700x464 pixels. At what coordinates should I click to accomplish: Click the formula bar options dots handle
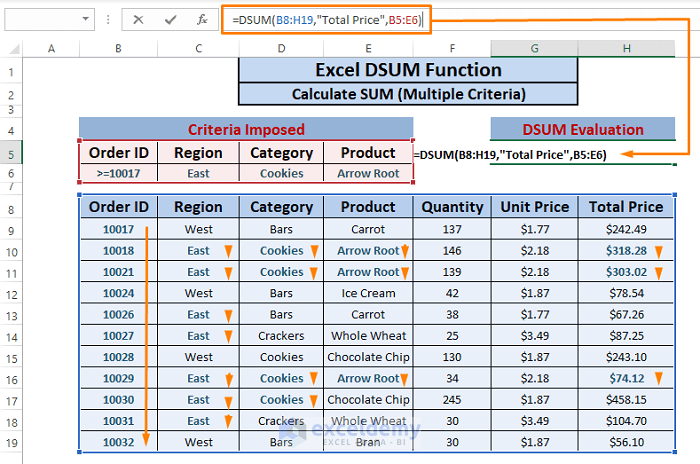[108, 20]
